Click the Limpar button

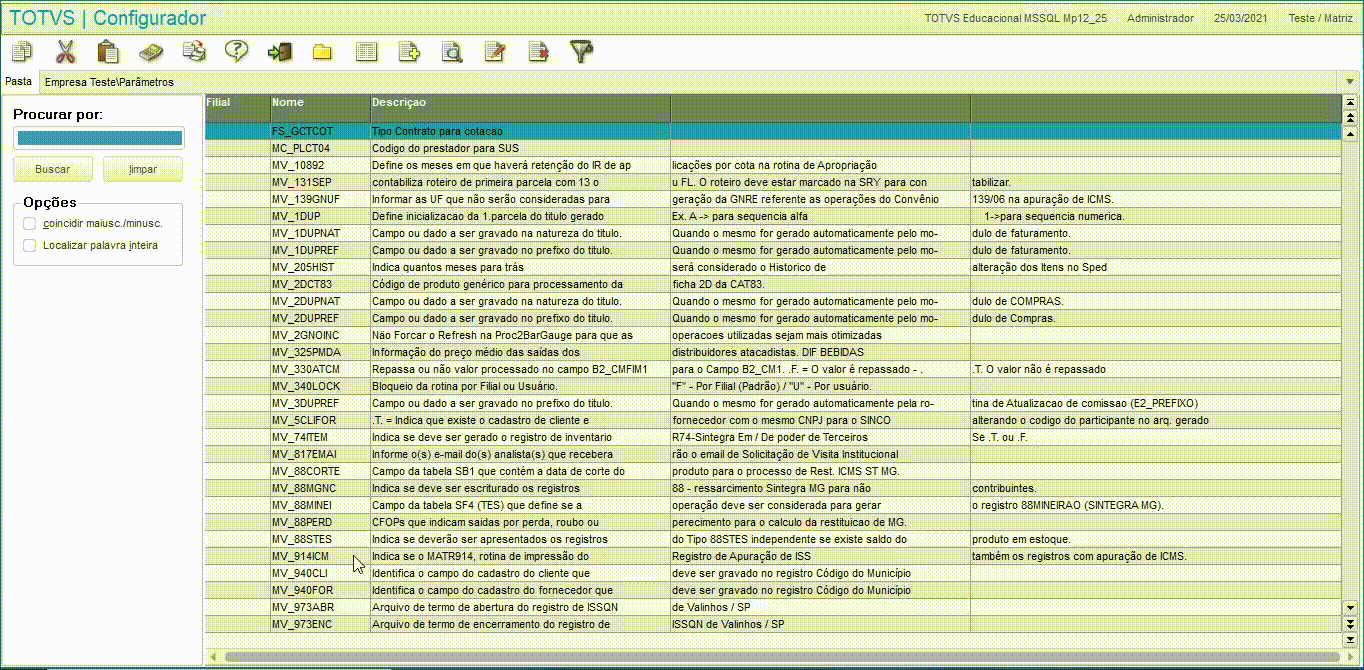pyautogui.click(x=143, y=169)
